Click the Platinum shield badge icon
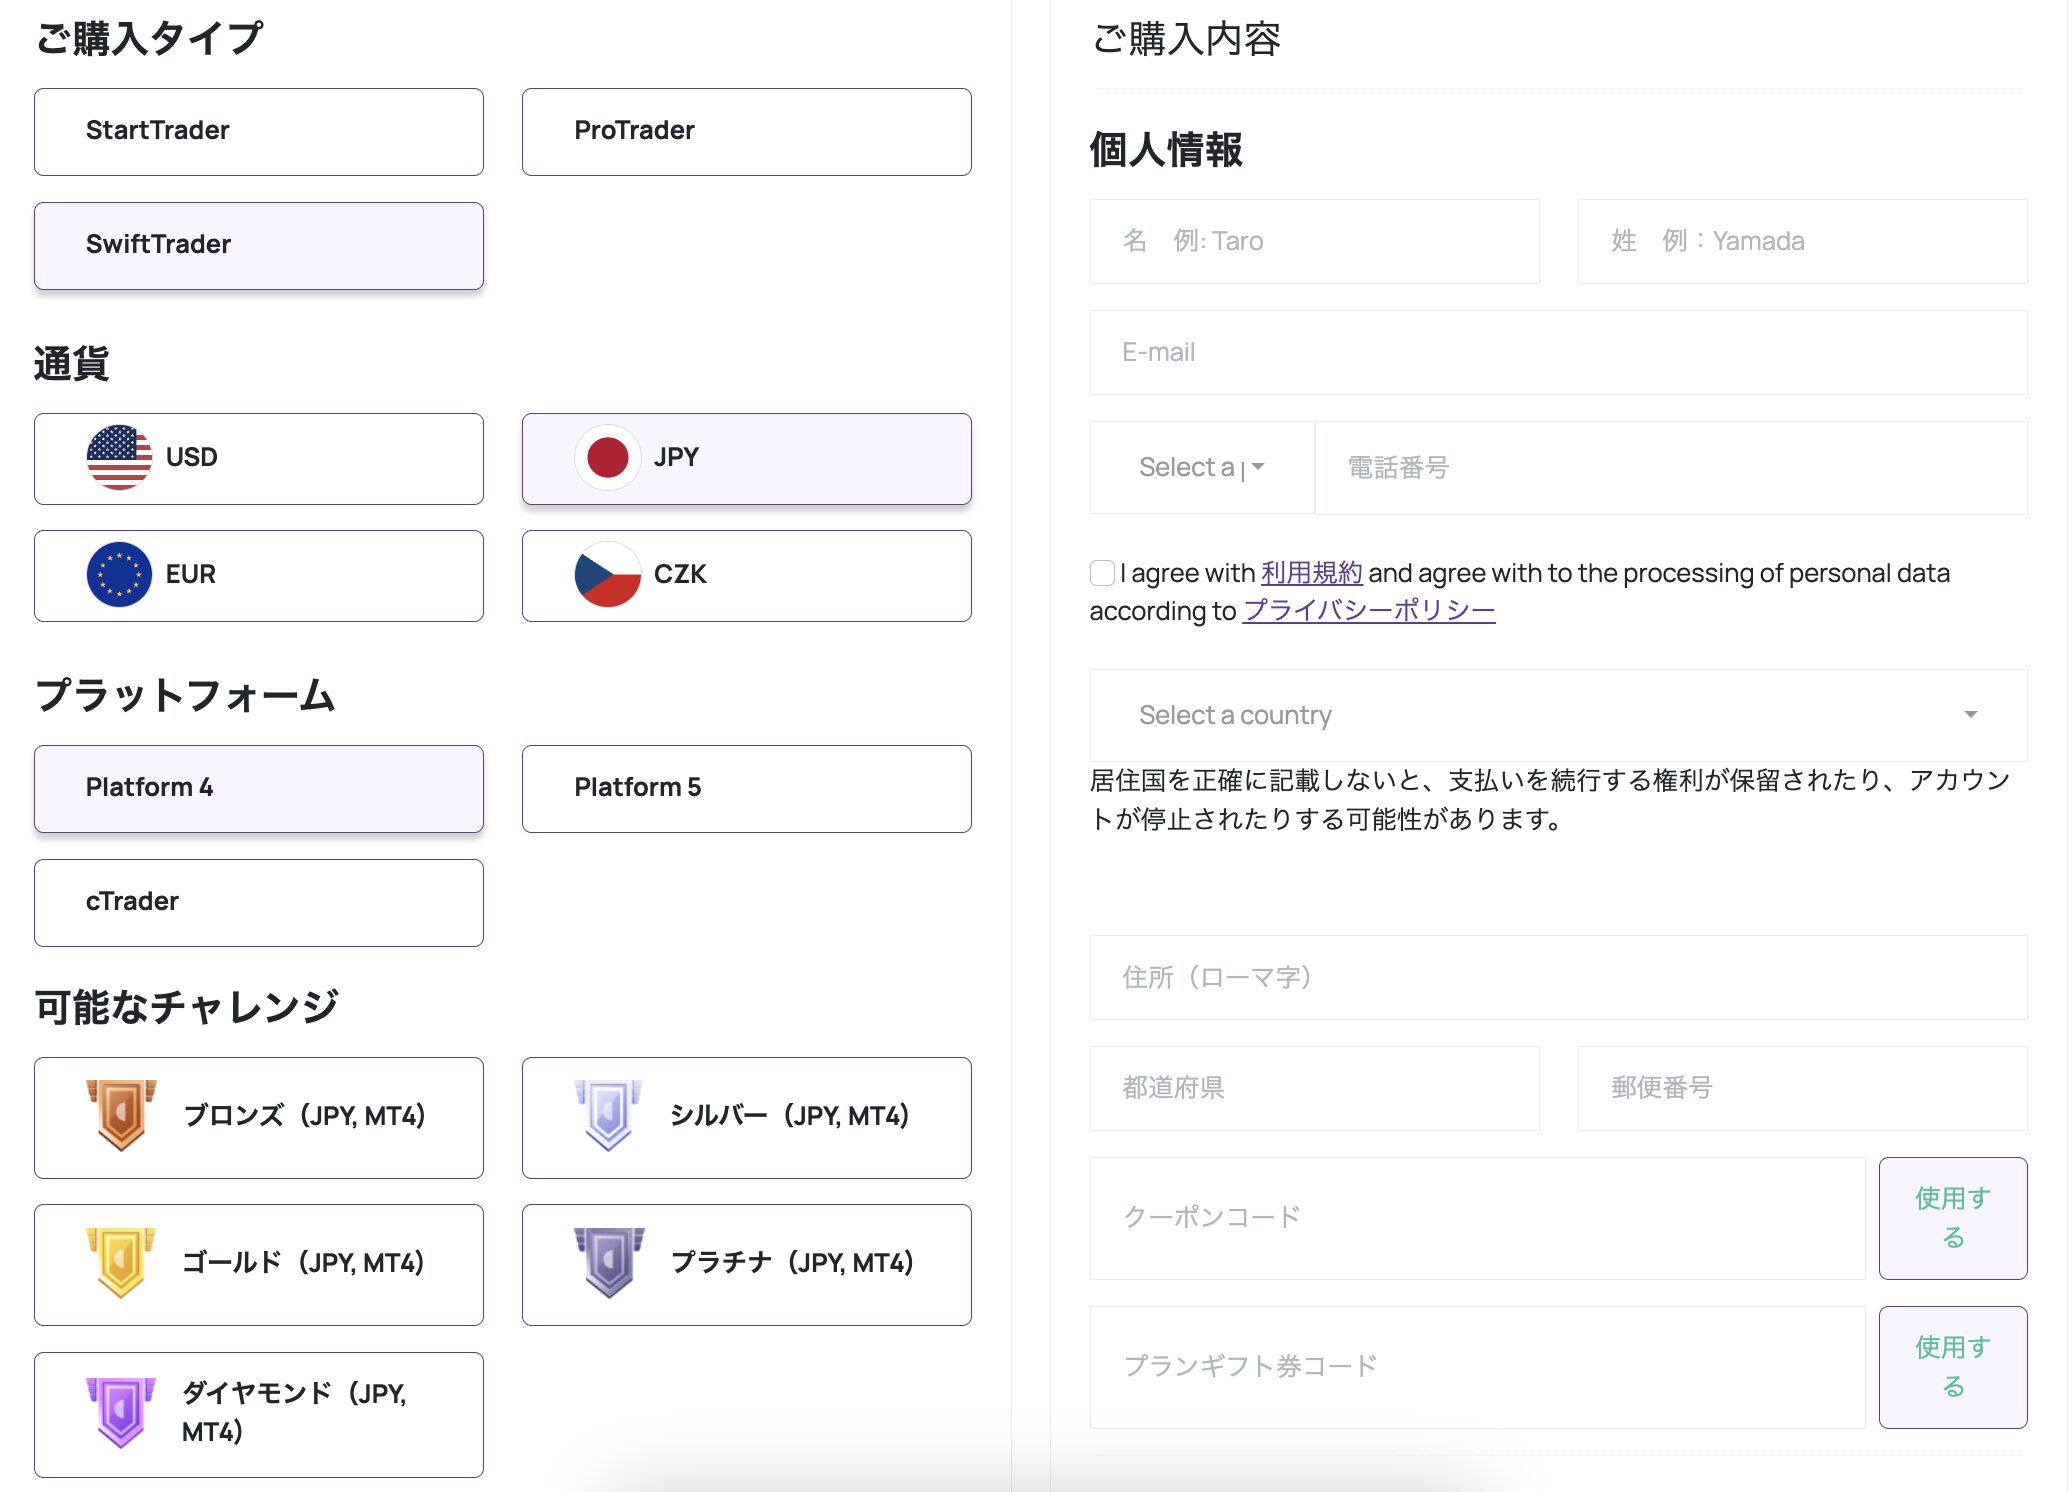 pos(608,1263)
